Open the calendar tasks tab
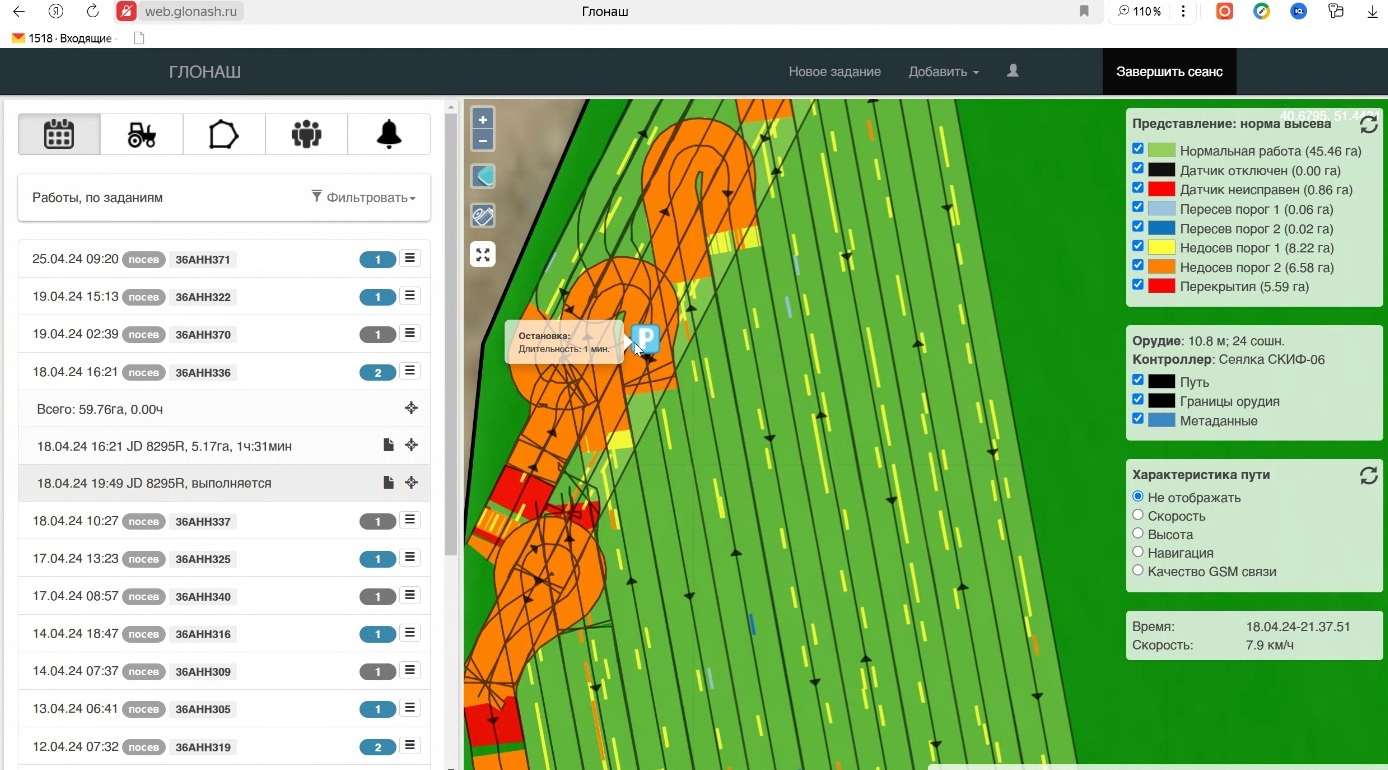The width and height of the screenshot is (1388, 770). click(59, 134)
